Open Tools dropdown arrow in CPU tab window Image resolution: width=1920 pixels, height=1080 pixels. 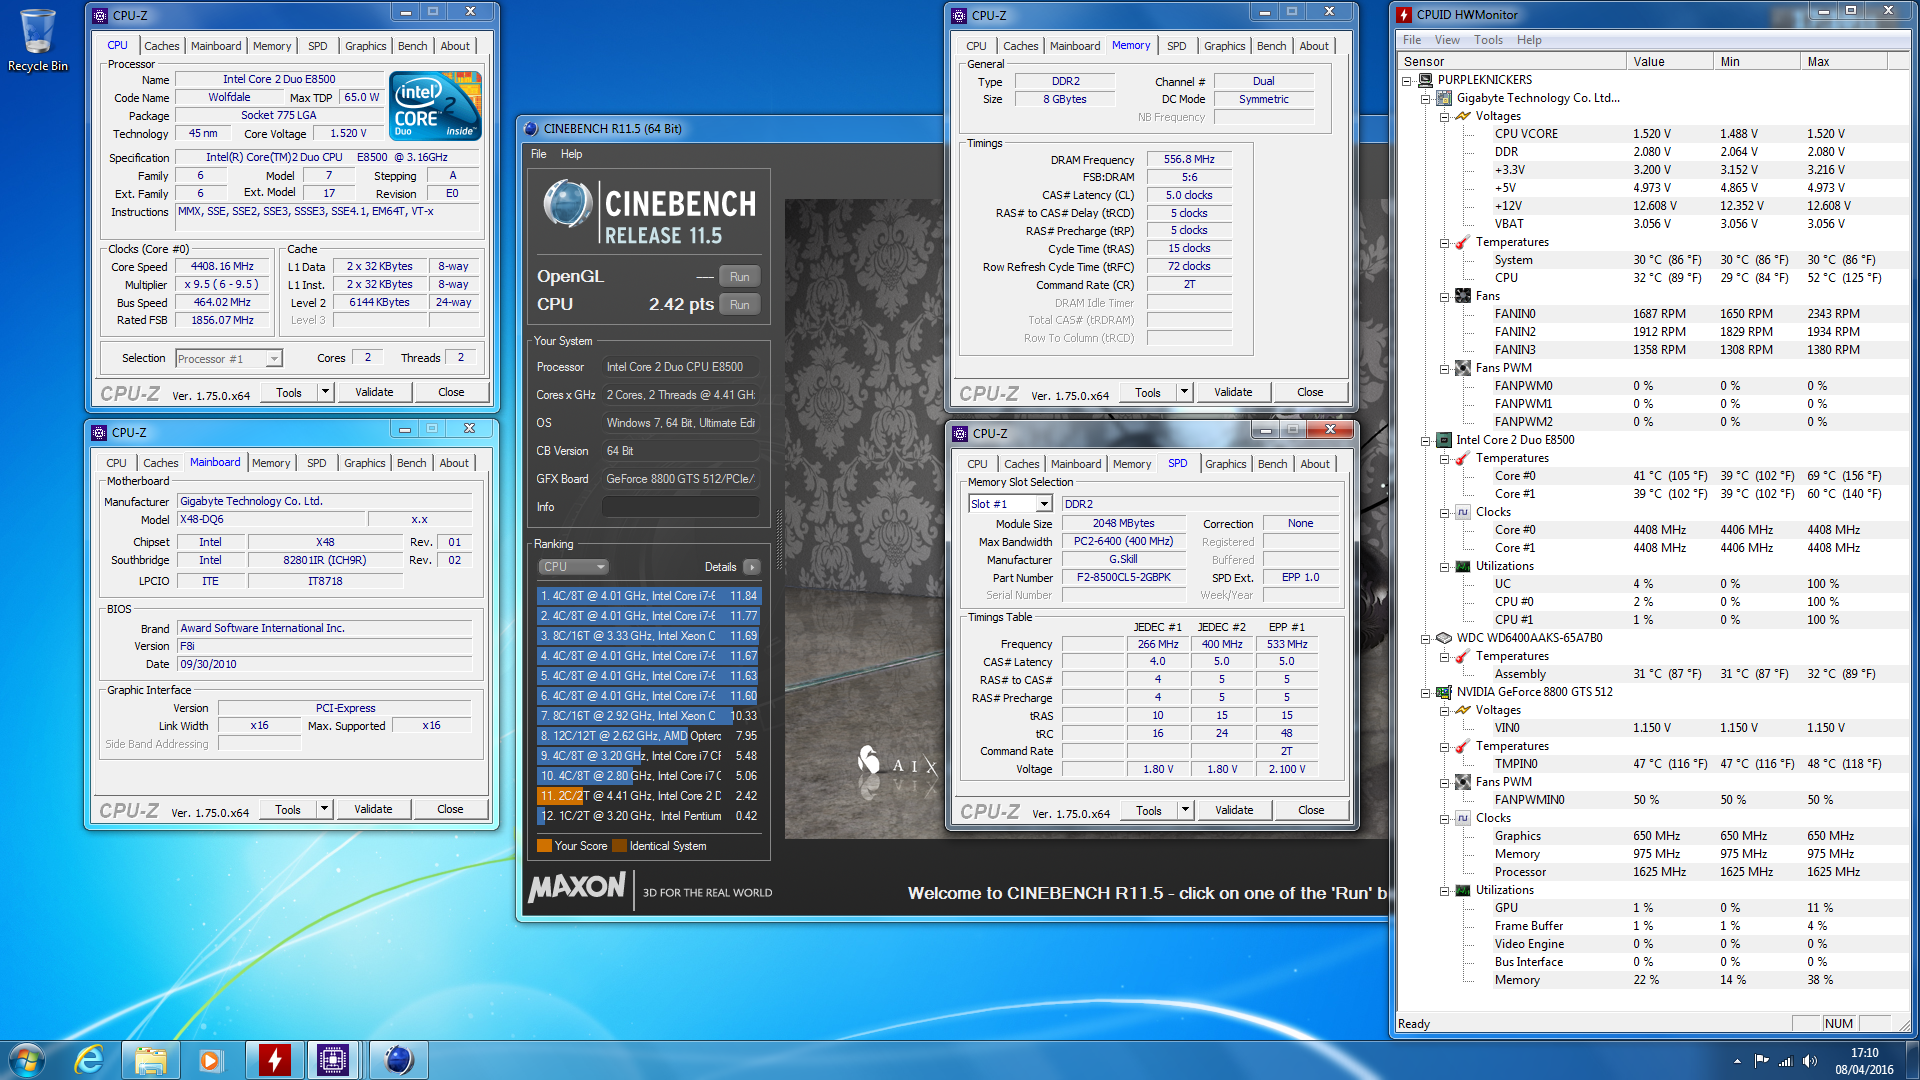point(325,392)
